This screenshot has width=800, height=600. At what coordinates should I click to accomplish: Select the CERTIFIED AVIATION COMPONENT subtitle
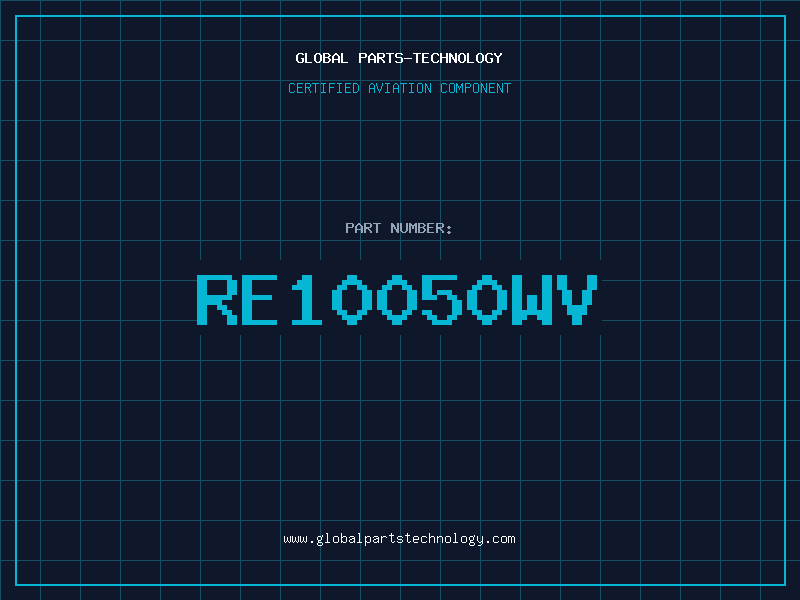click(399, 88)
